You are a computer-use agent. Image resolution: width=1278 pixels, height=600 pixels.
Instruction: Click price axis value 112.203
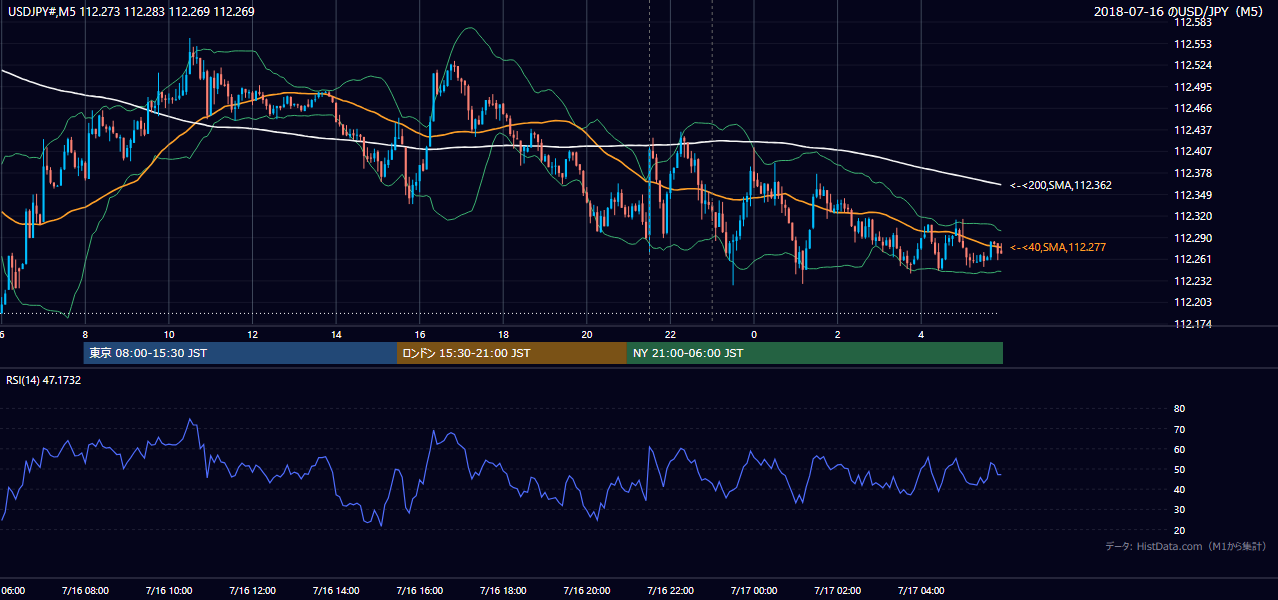click(1192, 302)
